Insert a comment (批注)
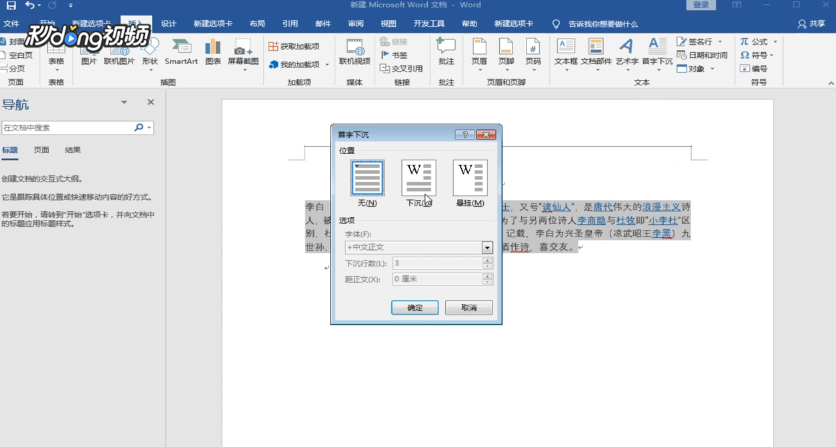 [x=446, y=52]
